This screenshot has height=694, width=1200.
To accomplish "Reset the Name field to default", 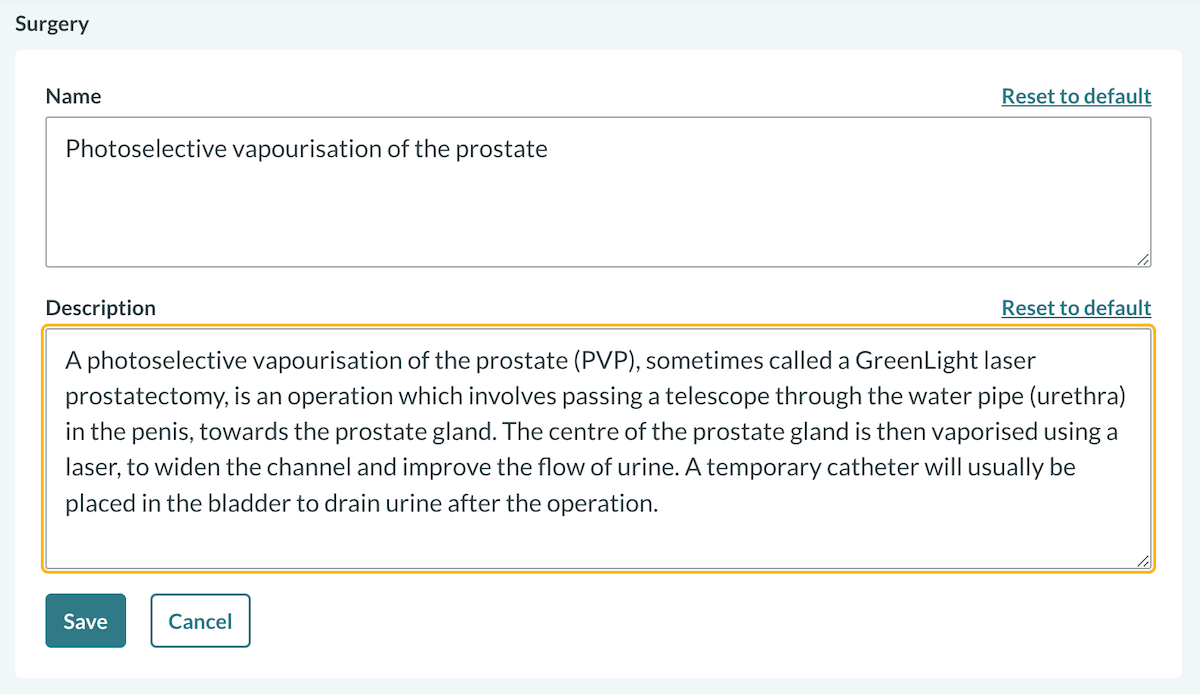I will coord(1076,96).
